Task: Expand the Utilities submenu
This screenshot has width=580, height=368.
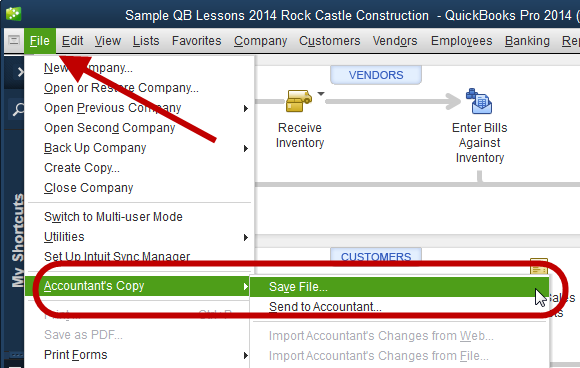Action: point(245,237)
